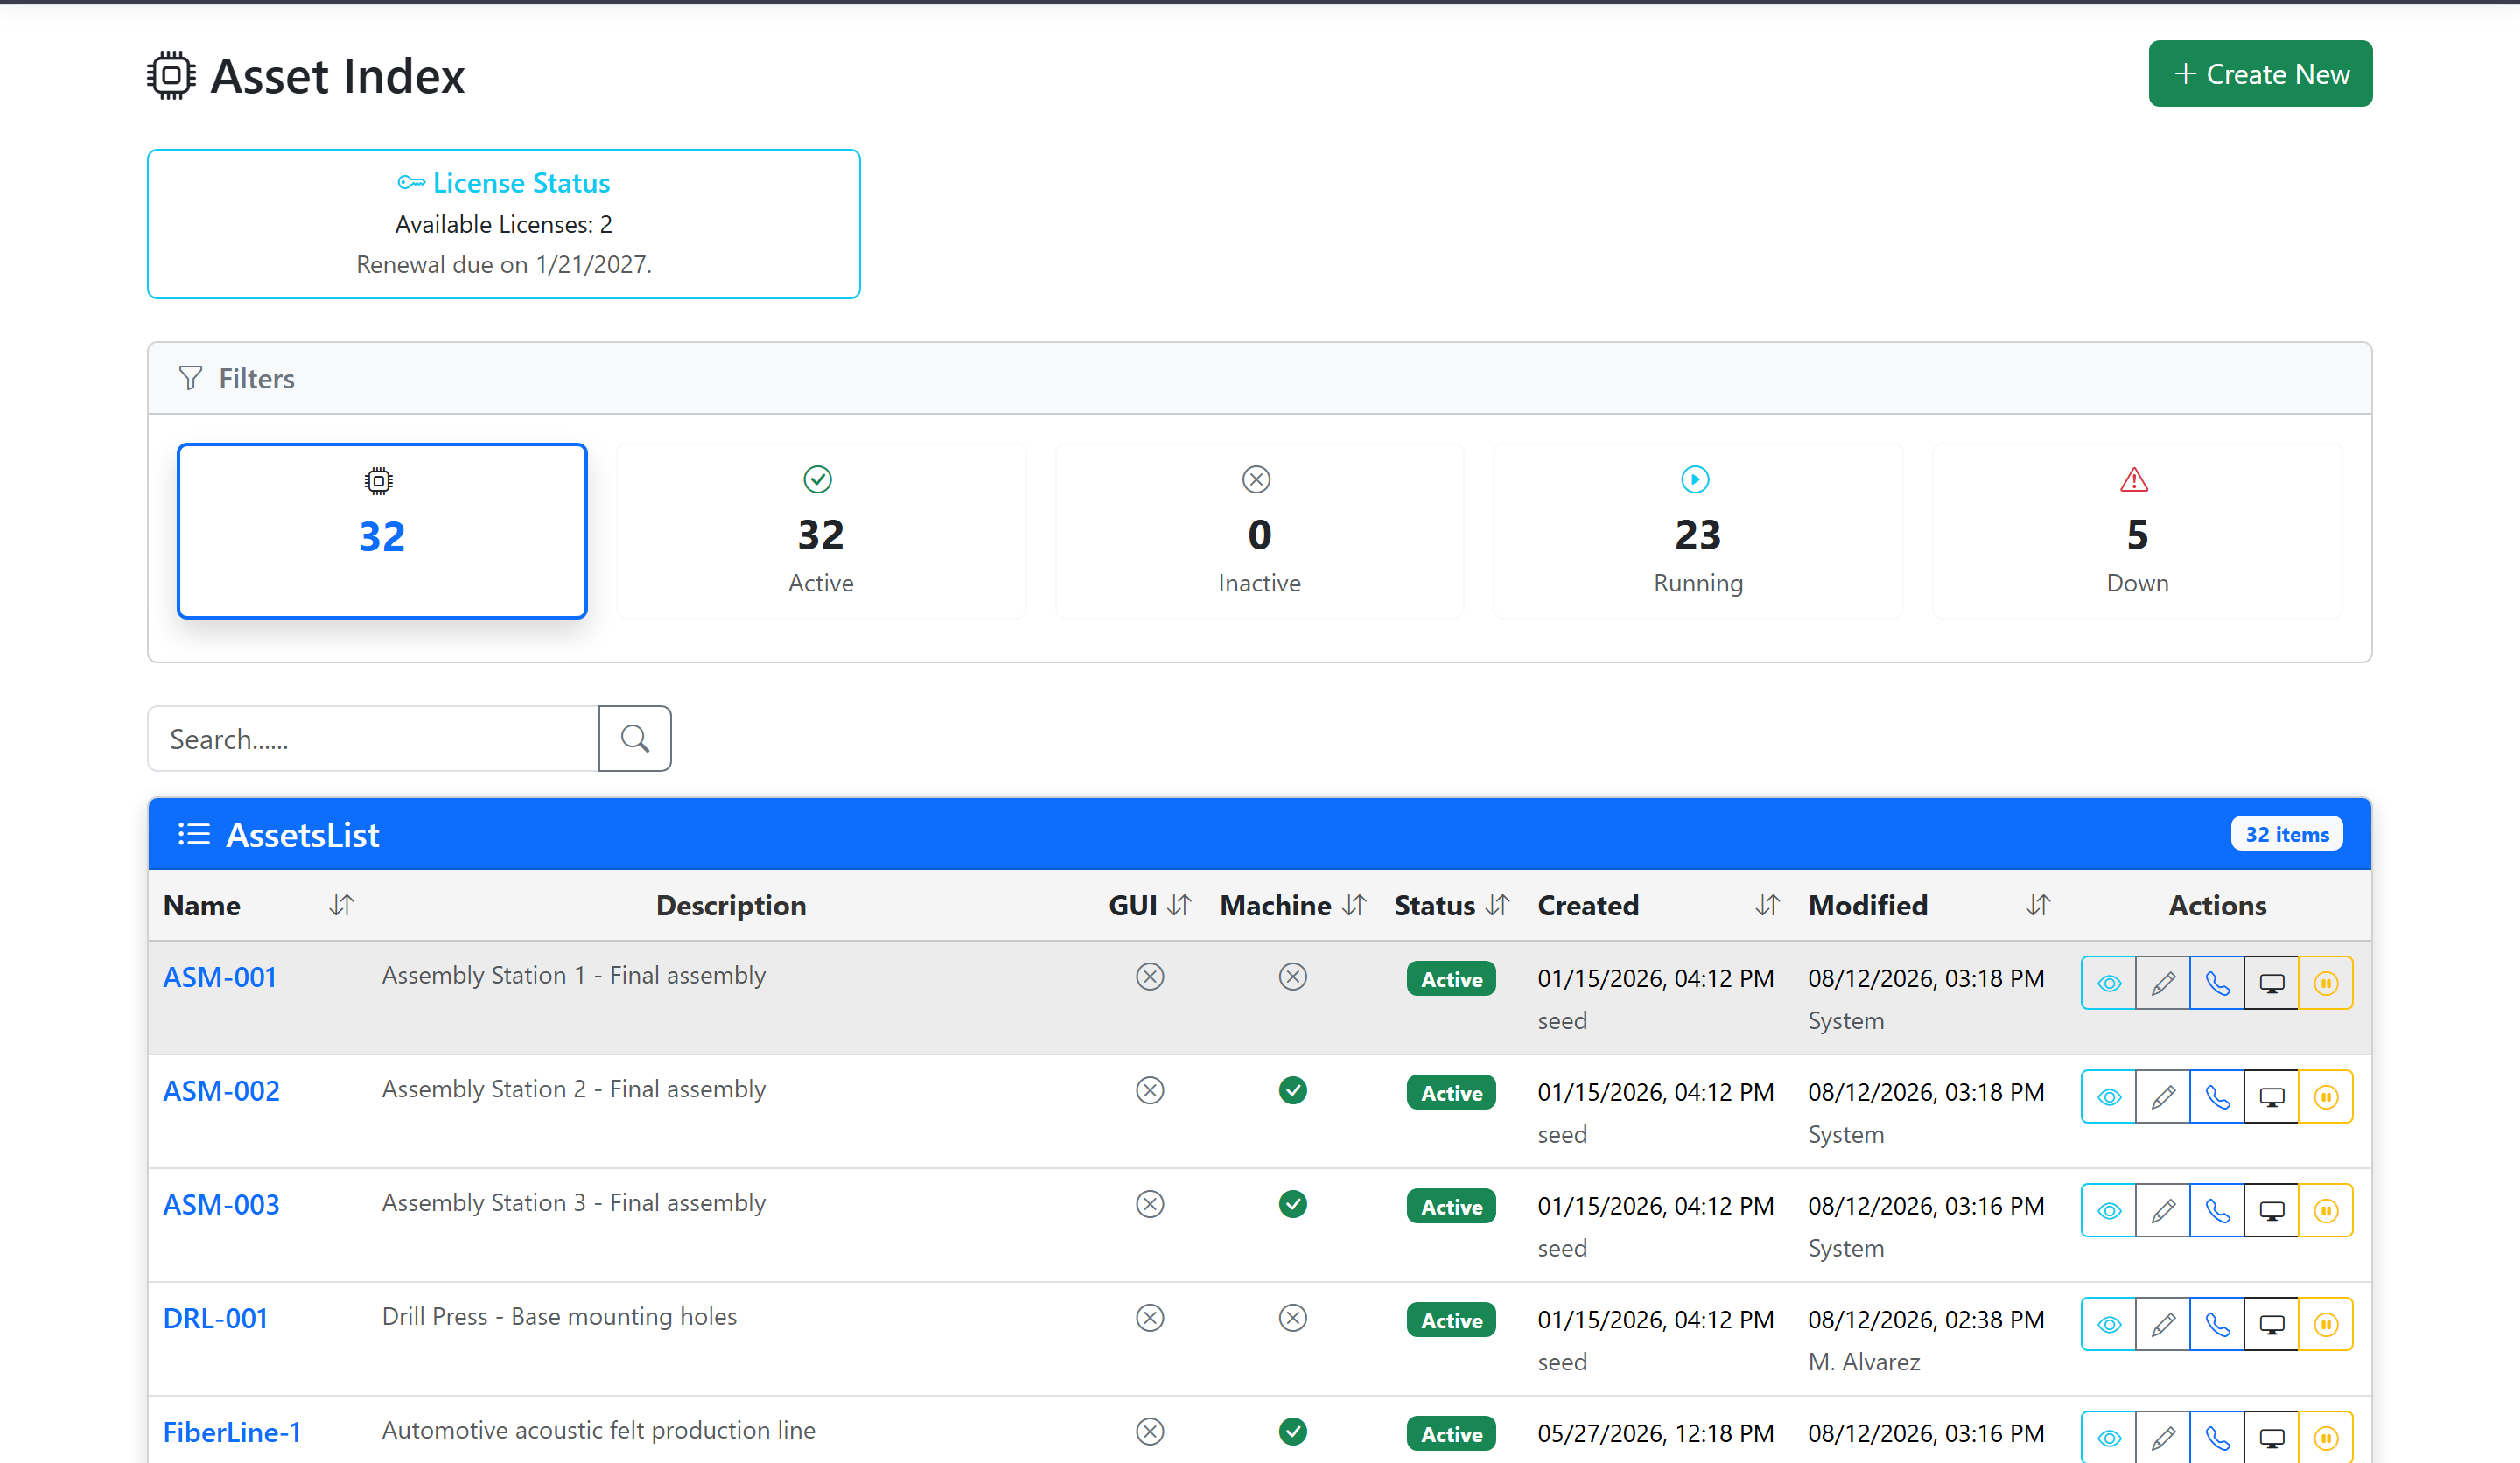Open the ASM-002 asset link
The width and height of the screenshot is (2520, 1463).
tap(221, 1091)
